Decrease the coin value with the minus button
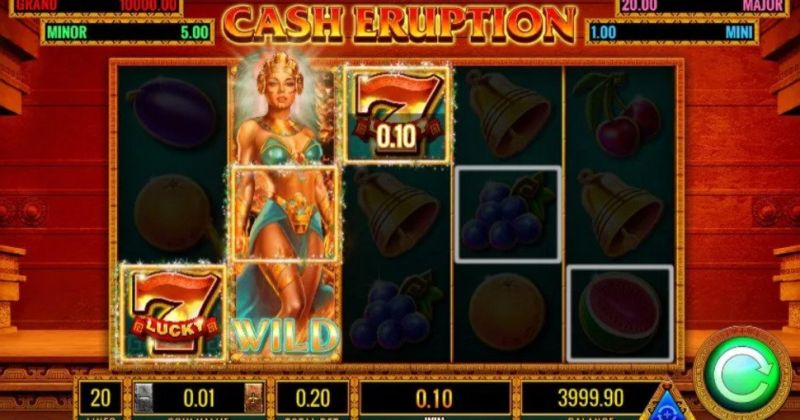This screenshot has width=800, height=420. pyautogui.click(x=143, y=398)
